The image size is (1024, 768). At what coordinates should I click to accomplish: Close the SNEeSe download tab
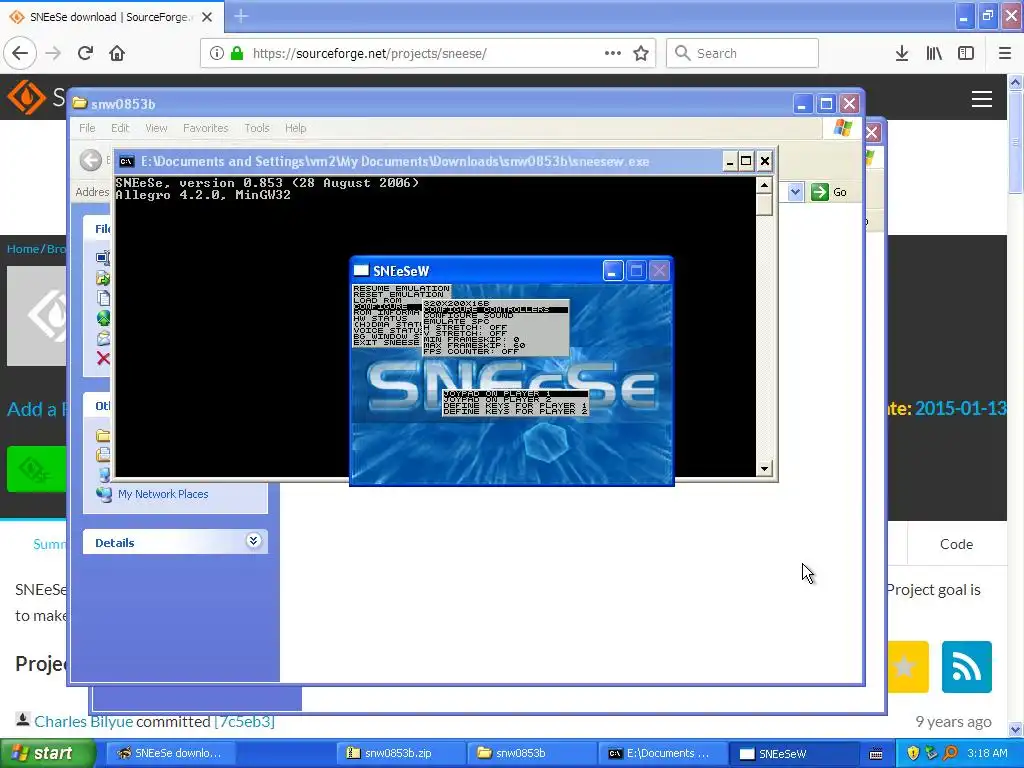[207, 17]
